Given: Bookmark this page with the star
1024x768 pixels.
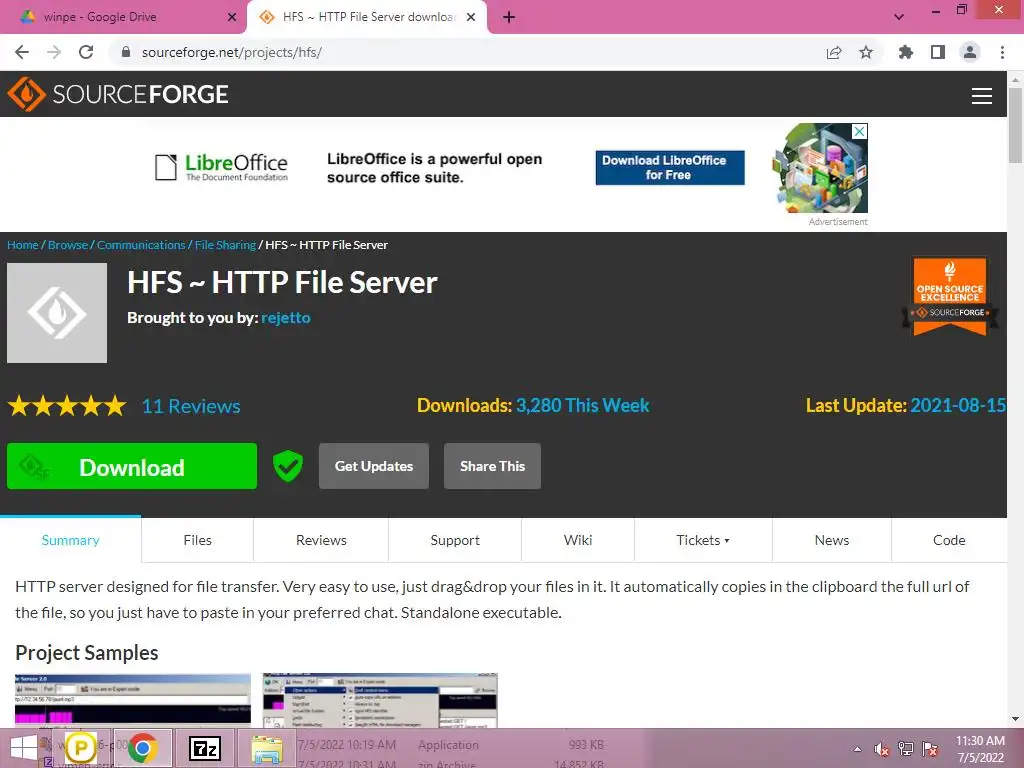Looking at the screenshot, I should (866, 52).
